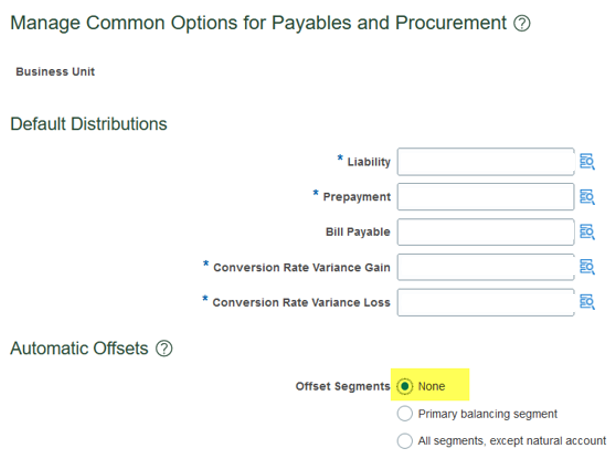The width and height of the screenshot is (613, 459).
Task: Search for a Liability account combination
Action: tap(587, 161)
